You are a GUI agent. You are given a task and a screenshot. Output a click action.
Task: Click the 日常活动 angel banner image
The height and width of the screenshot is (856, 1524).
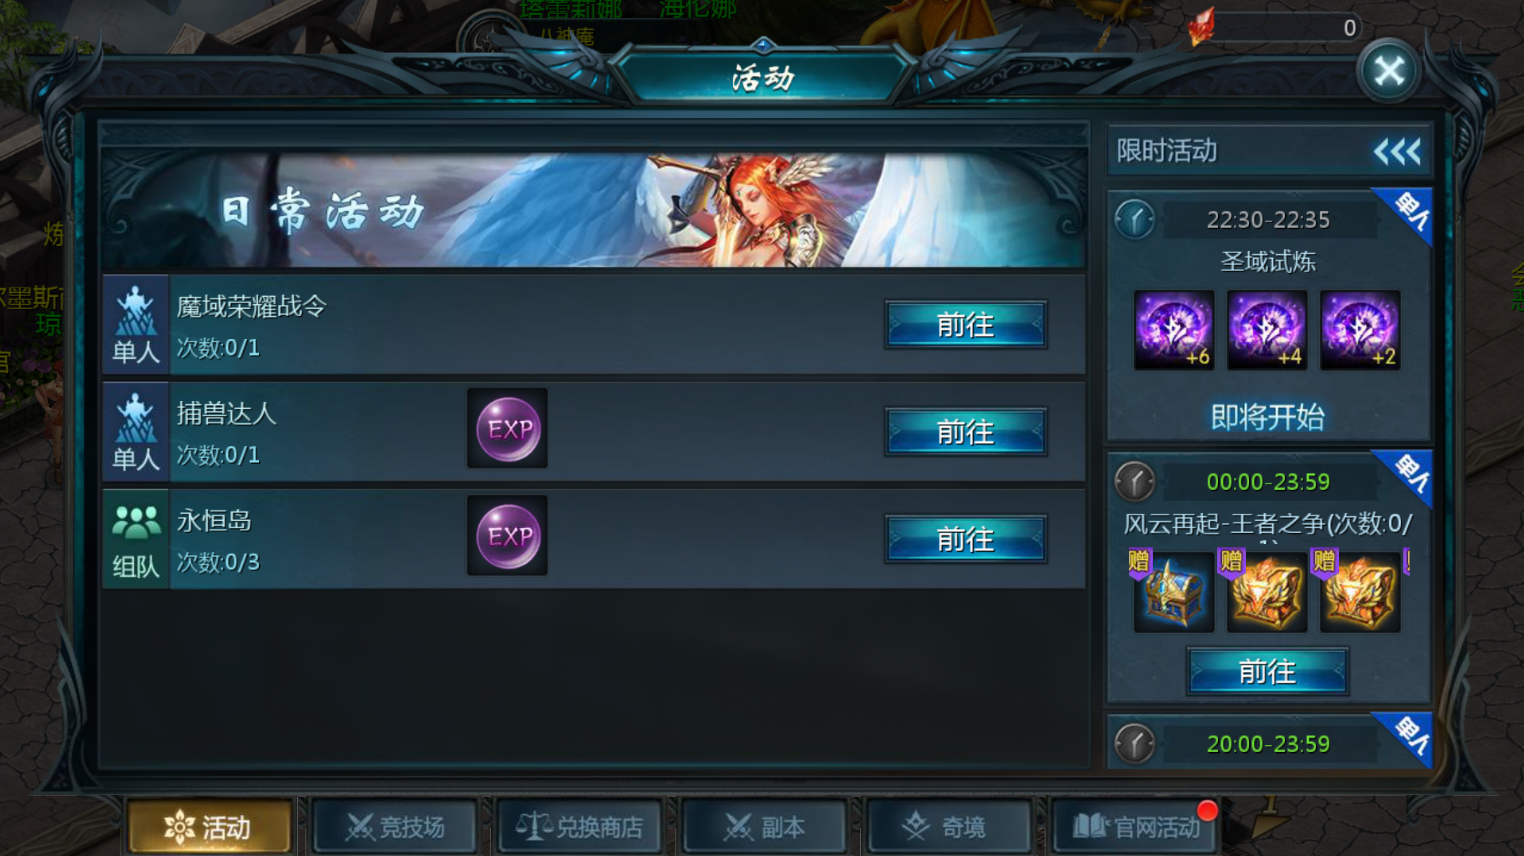pos(594,210)
